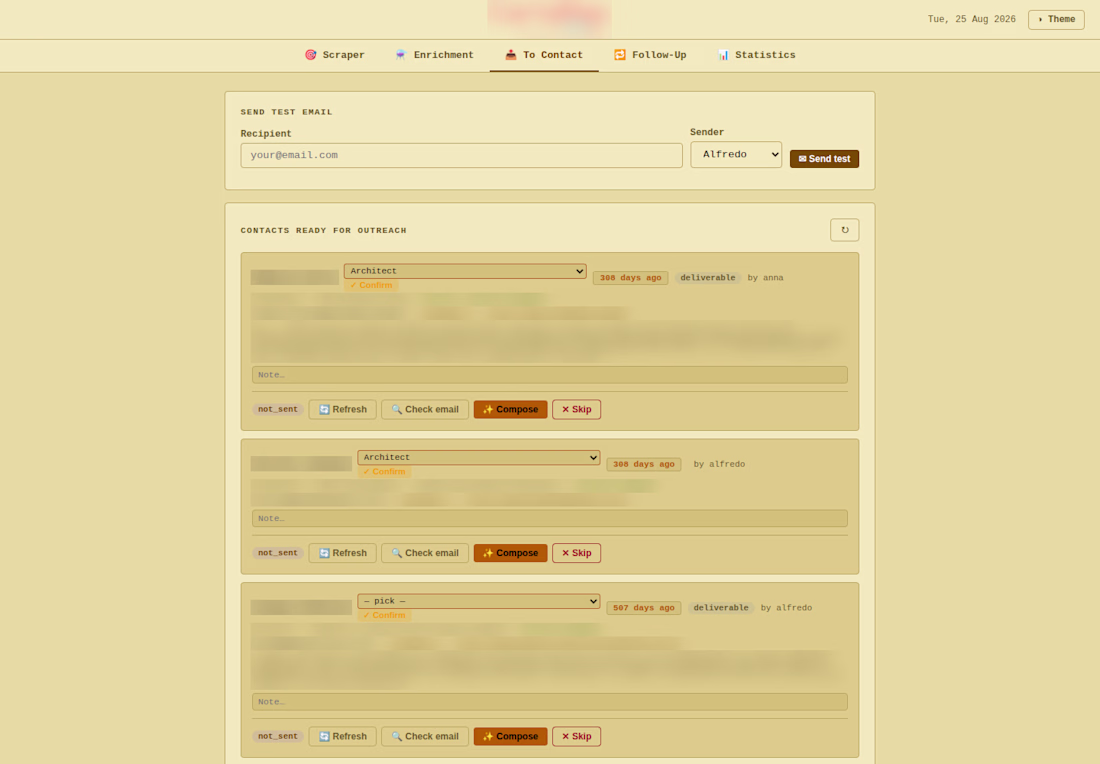Skip the middle alfredo contact

(576, 553)
